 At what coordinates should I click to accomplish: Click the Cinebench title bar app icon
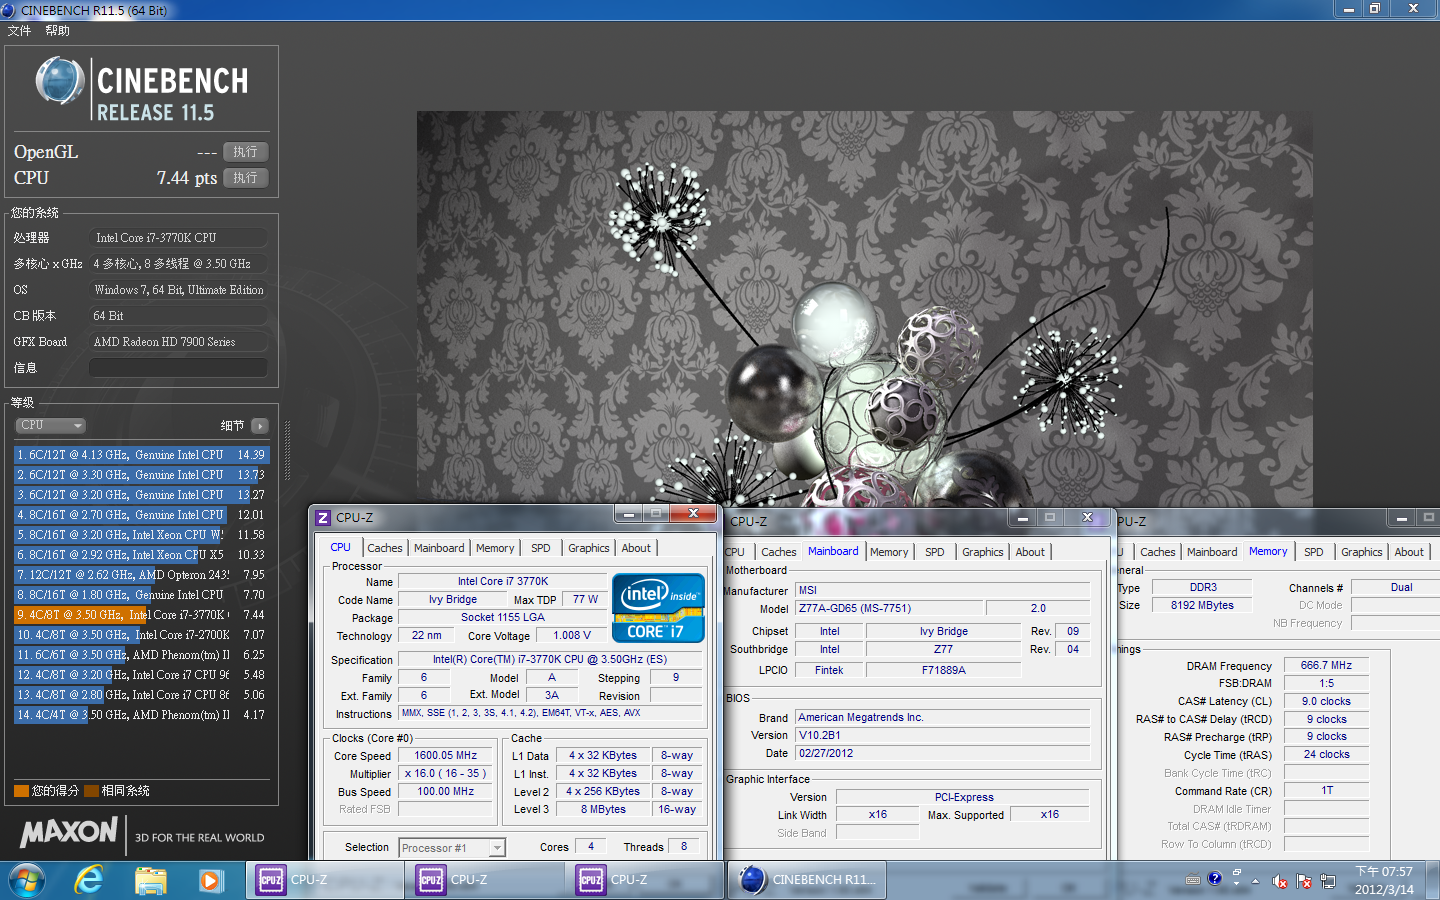9,10
